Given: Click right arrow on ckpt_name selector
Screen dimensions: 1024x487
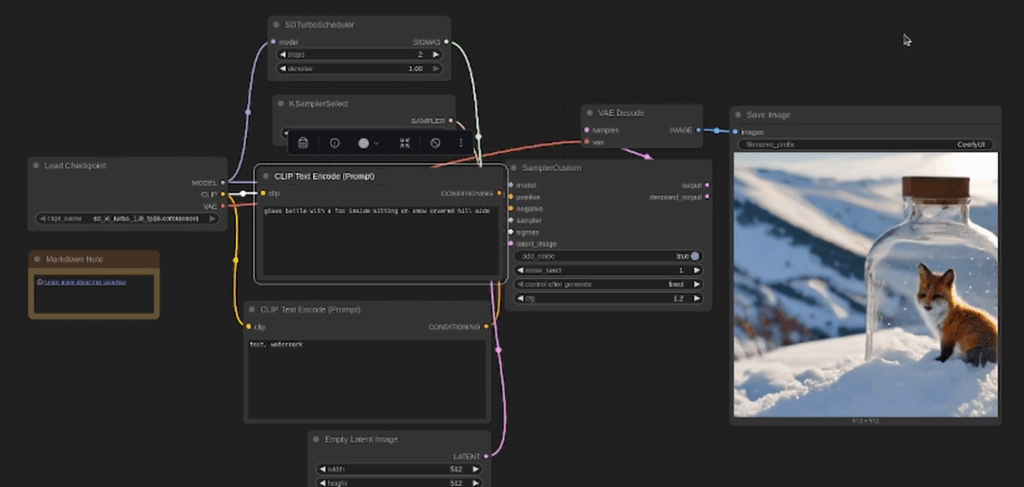Looking at the screenshot, I should coord(212,218).
